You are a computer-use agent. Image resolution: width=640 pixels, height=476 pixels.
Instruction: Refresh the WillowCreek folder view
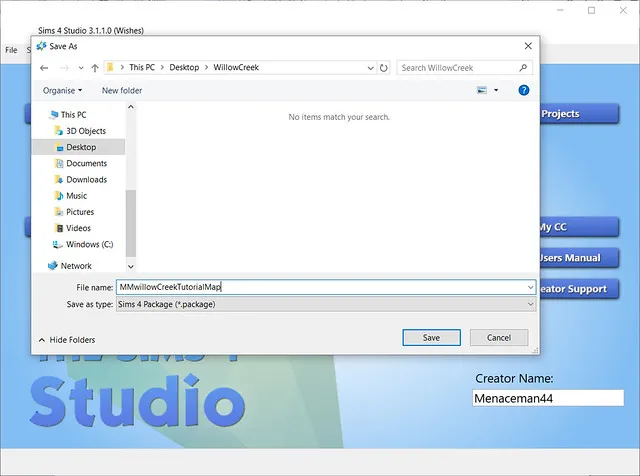coord(383,68)
